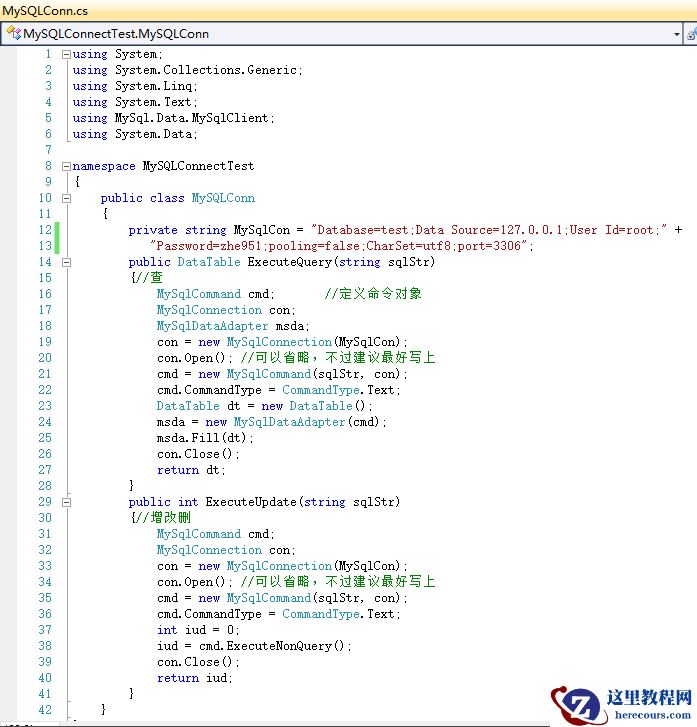Collapse the ExecuteUpdate method at line 29
Viewport: 697px width, 727px height.
[x=66, y=502]
